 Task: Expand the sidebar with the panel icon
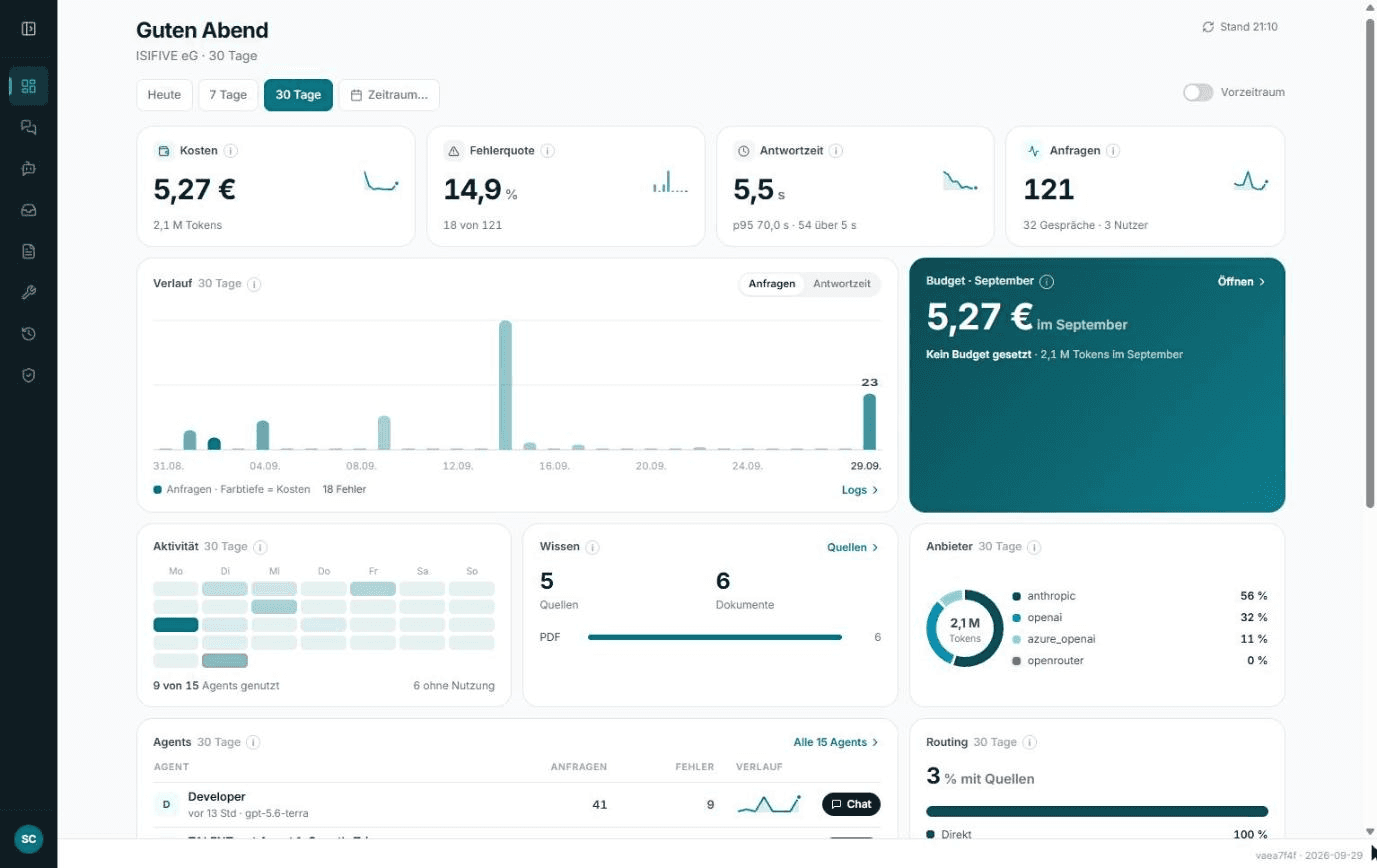click(x=28, y=29)
